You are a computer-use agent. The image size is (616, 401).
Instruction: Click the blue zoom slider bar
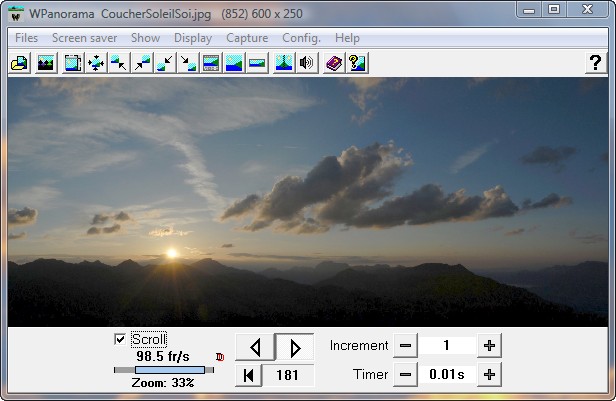168,370
